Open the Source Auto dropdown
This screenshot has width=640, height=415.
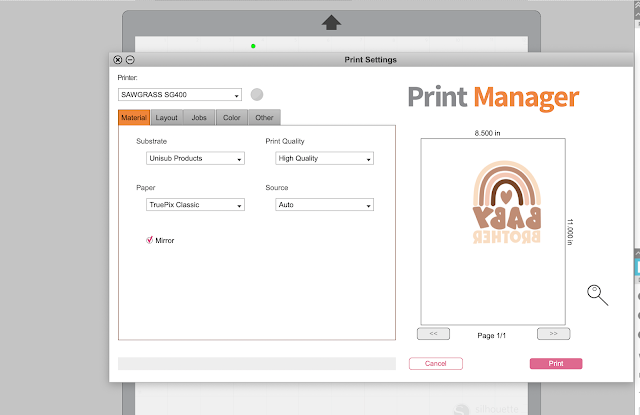[324, 204]
